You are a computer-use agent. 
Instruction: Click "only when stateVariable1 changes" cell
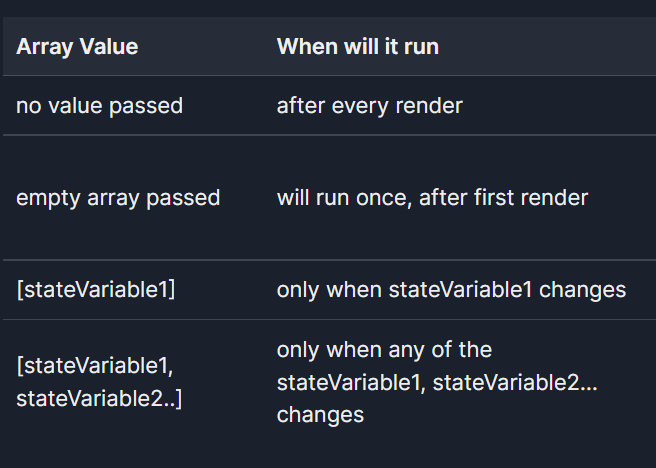[451, 290]
